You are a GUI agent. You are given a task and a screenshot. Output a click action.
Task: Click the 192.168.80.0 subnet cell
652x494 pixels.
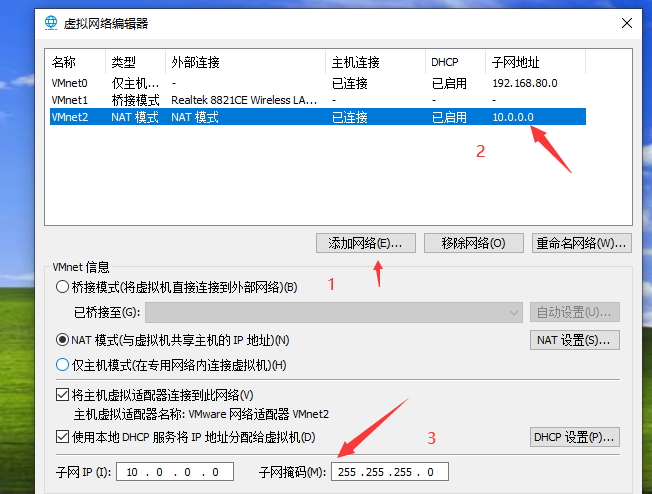click(x=525, y=83)
